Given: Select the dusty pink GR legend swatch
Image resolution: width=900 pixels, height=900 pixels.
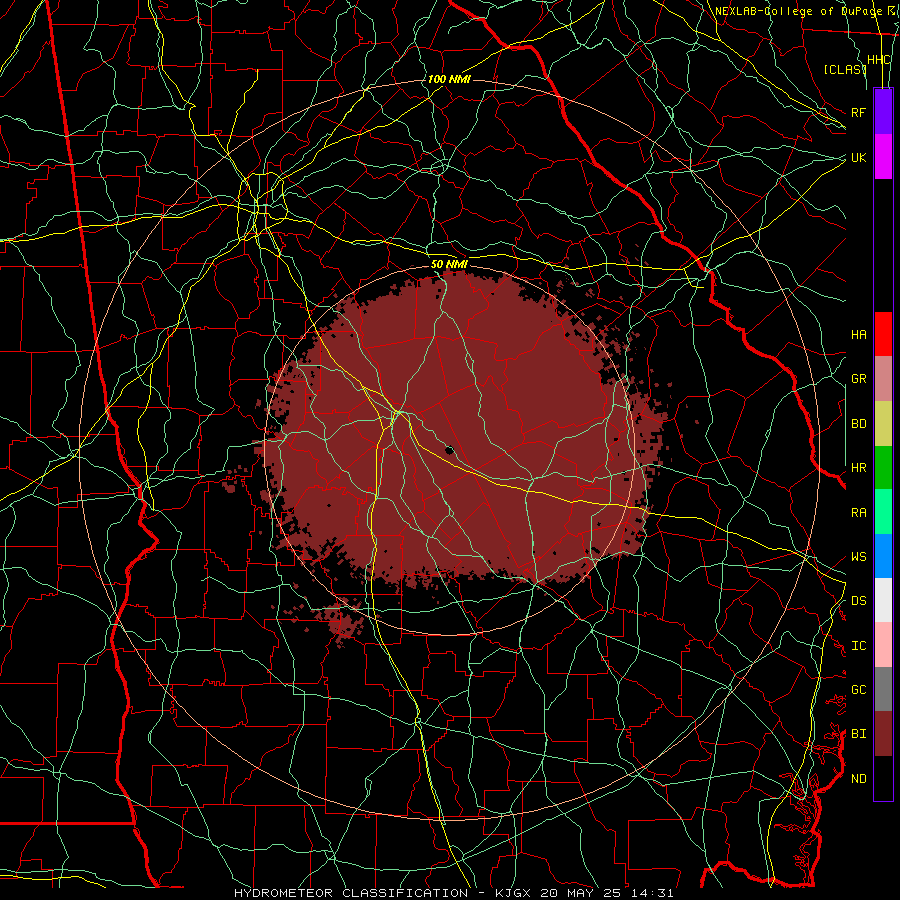Looking at the screenshot, I should (883, 379).
